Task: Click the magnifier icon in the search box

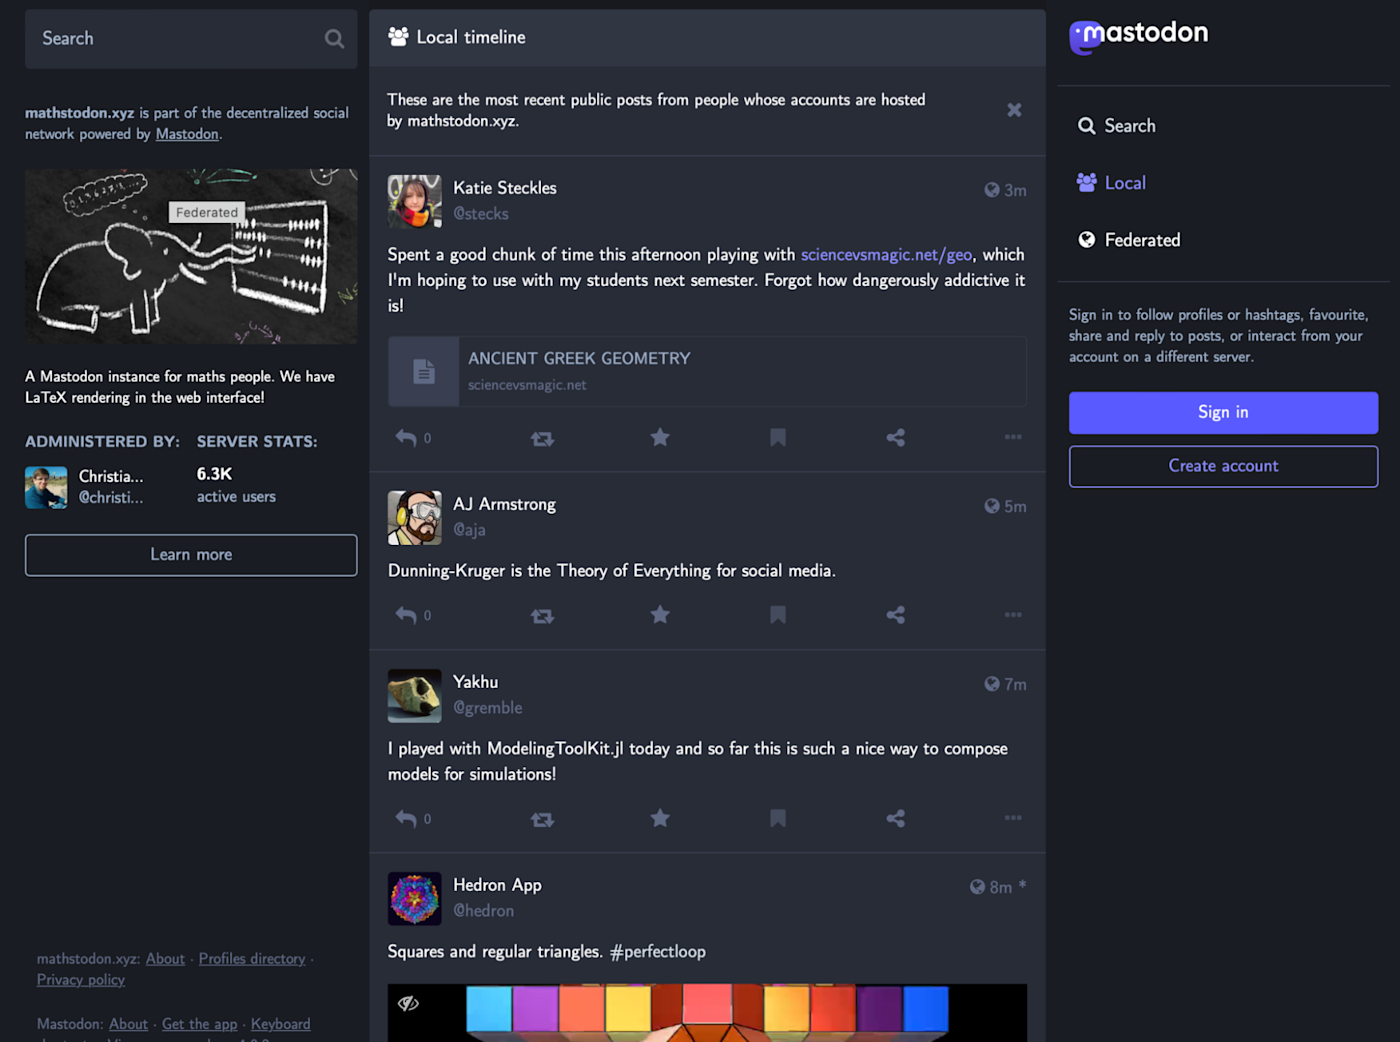Action: coord(334,39)
